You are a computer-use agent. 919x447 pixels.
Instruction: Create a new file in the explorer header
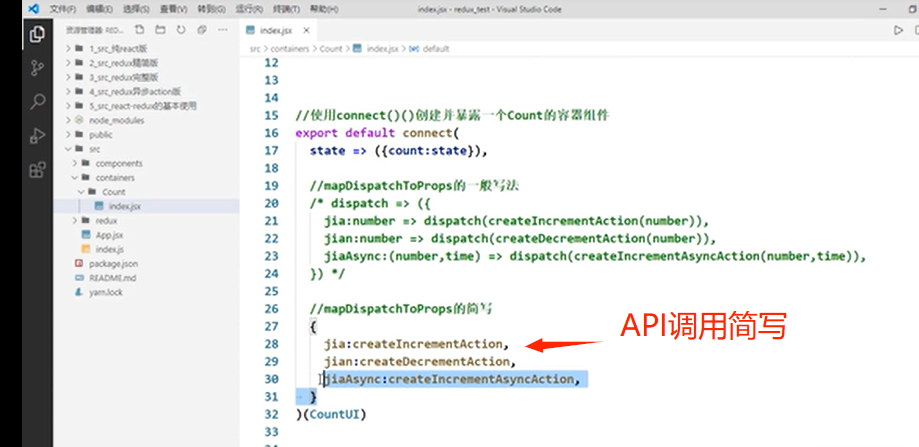coord(139,29)
